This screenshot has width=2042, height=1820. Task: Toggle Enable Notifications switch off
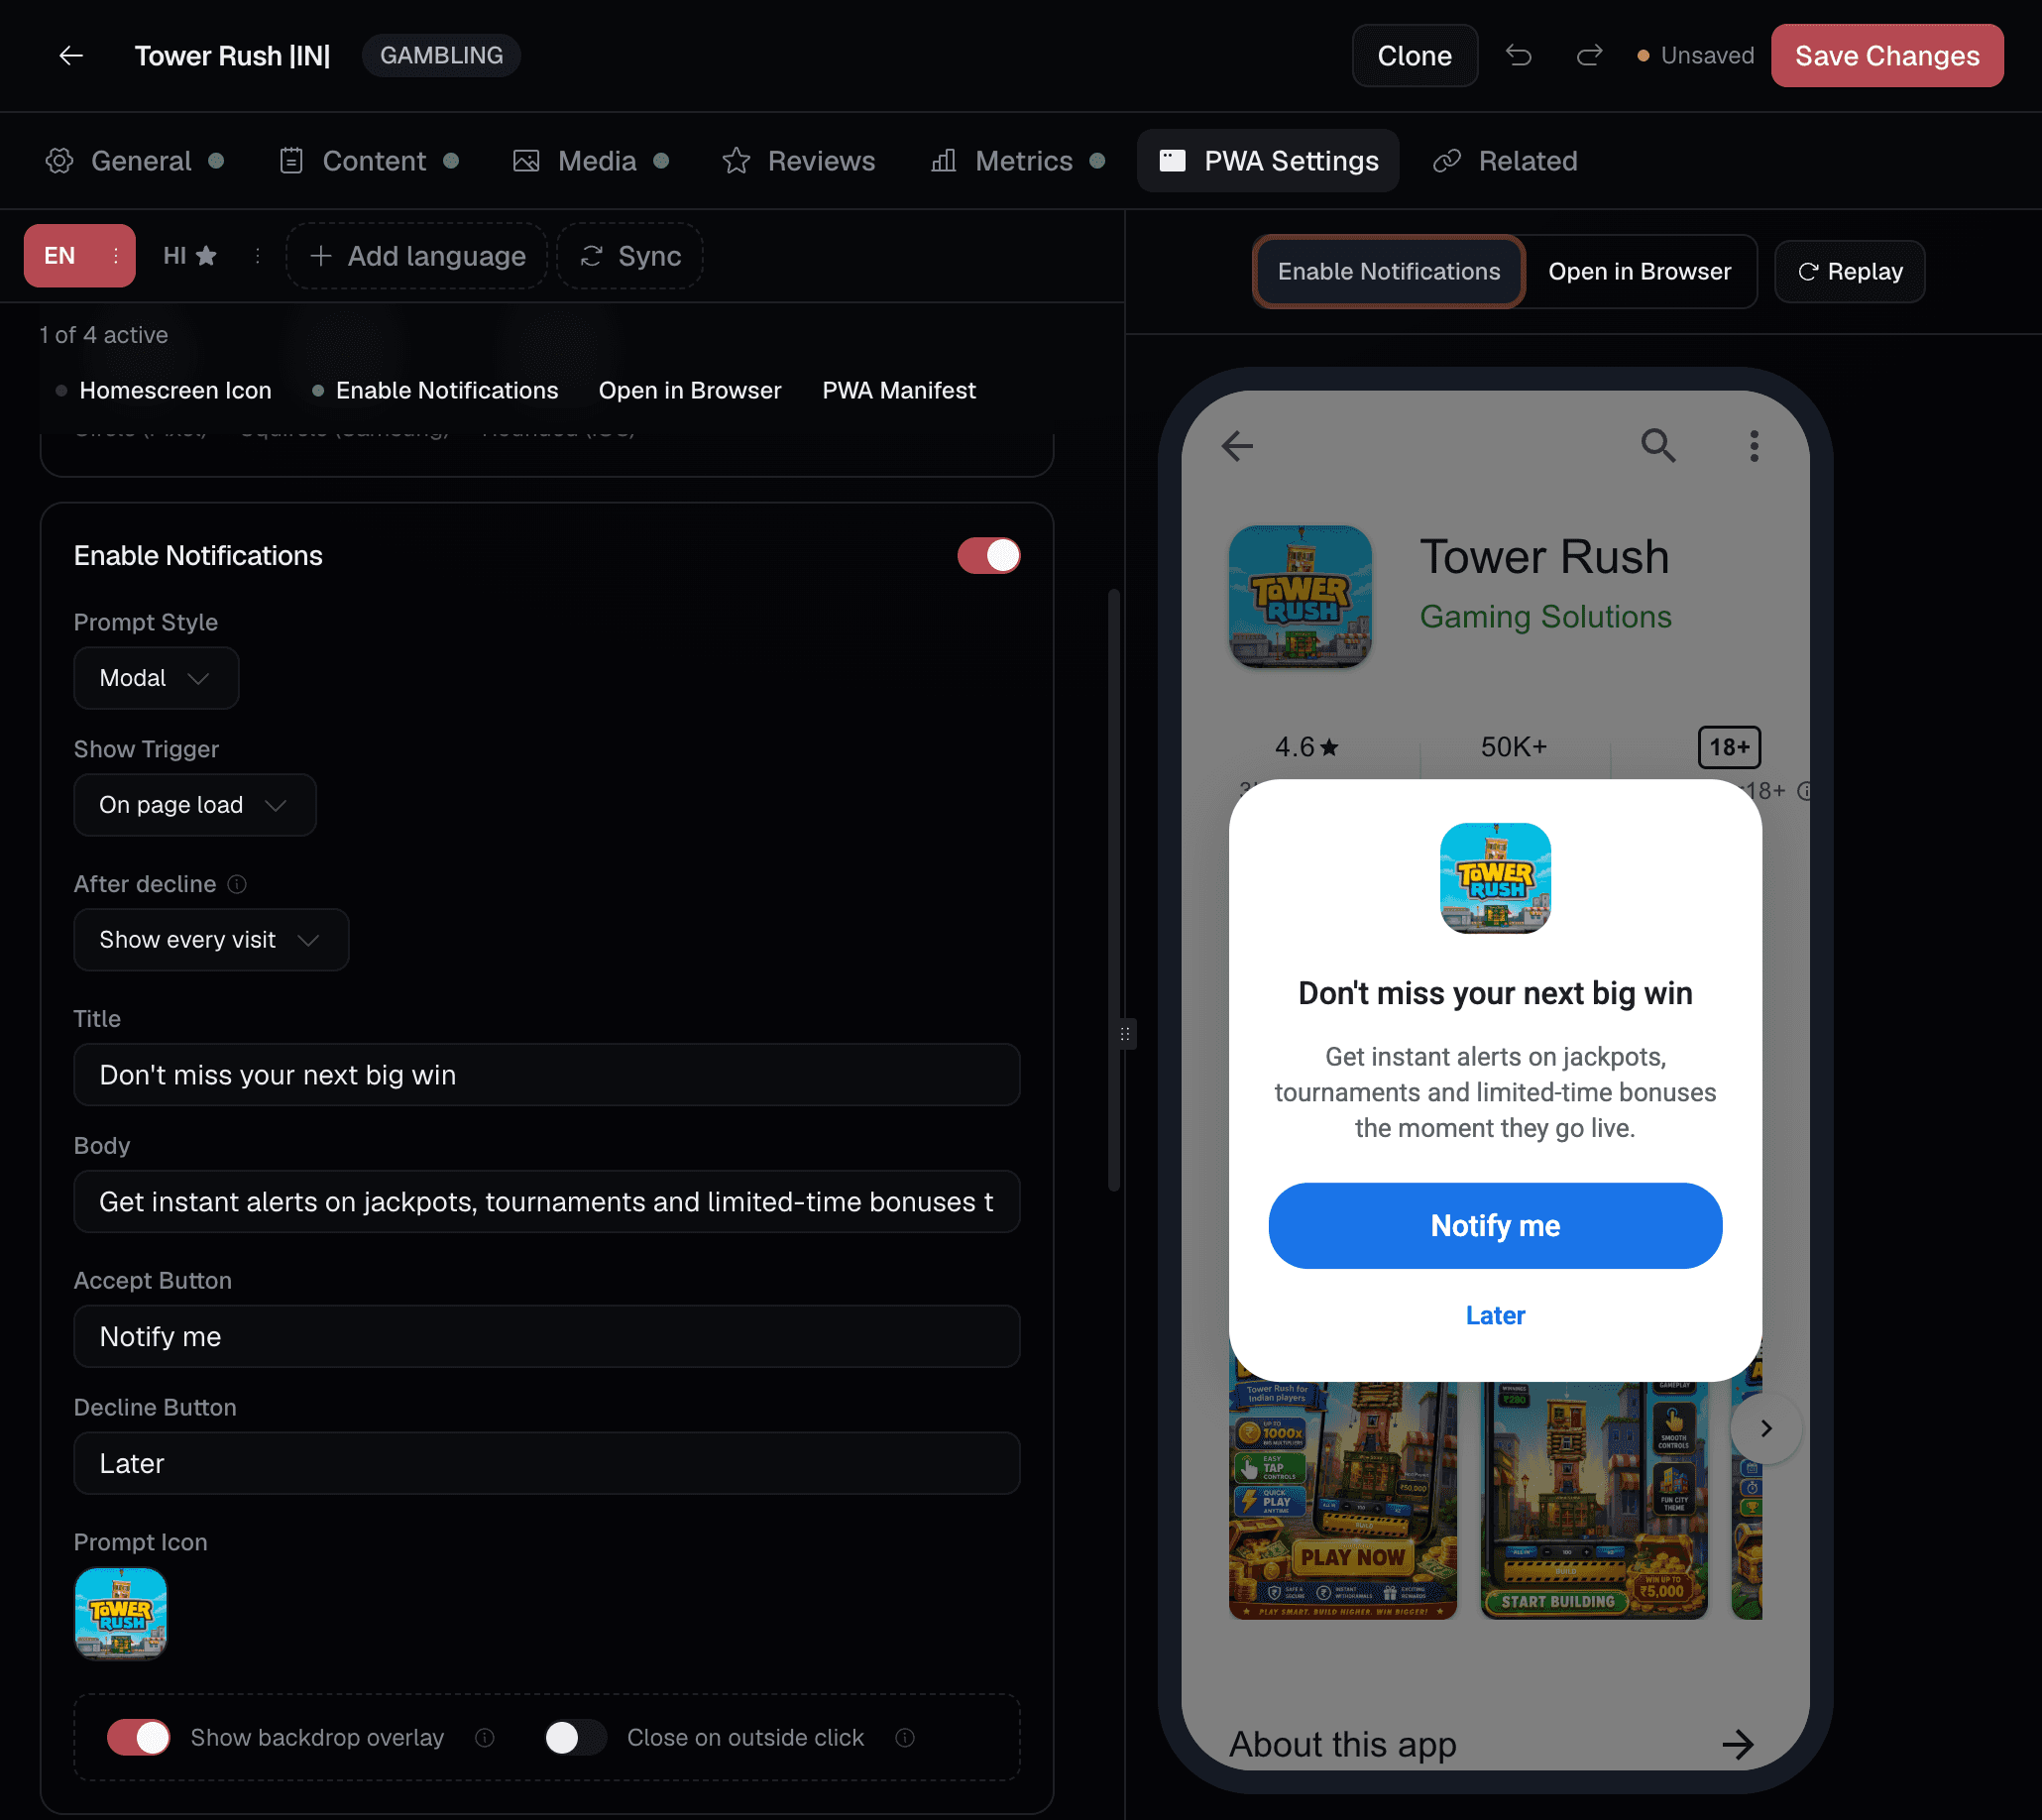point(988,556)
